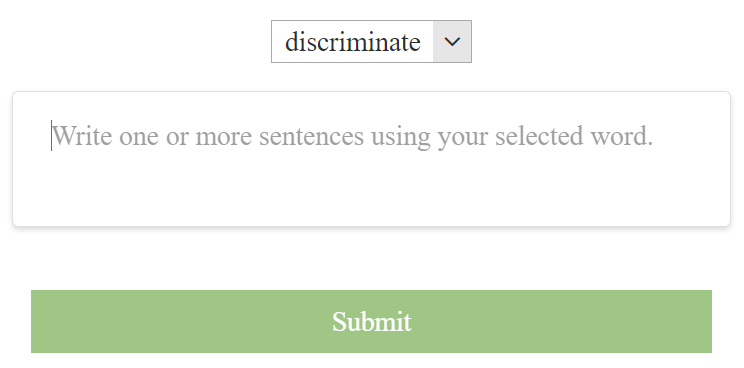Click the green Submit button
Screen dimensions: 744x368
371,322
